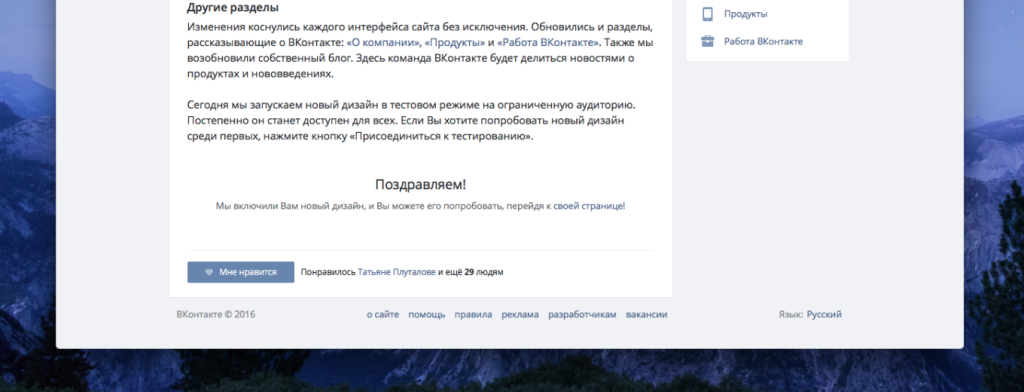Change the language via Русский link
The height and width of the screenshot is (392, 1024).
click(824, 314)
